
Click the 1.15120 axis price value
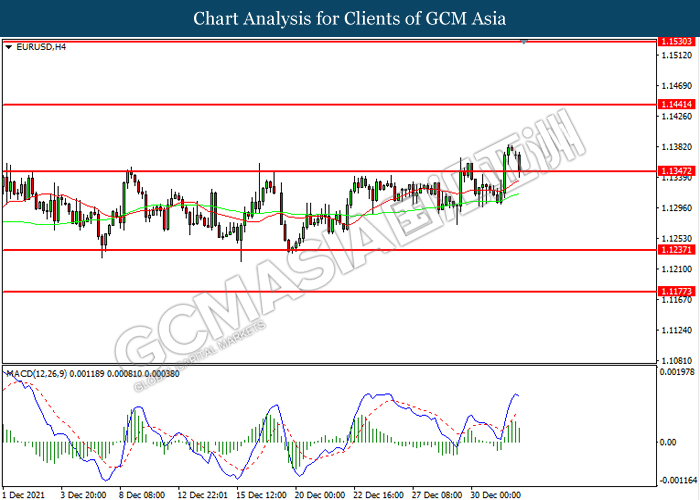(x=677, y=56)
